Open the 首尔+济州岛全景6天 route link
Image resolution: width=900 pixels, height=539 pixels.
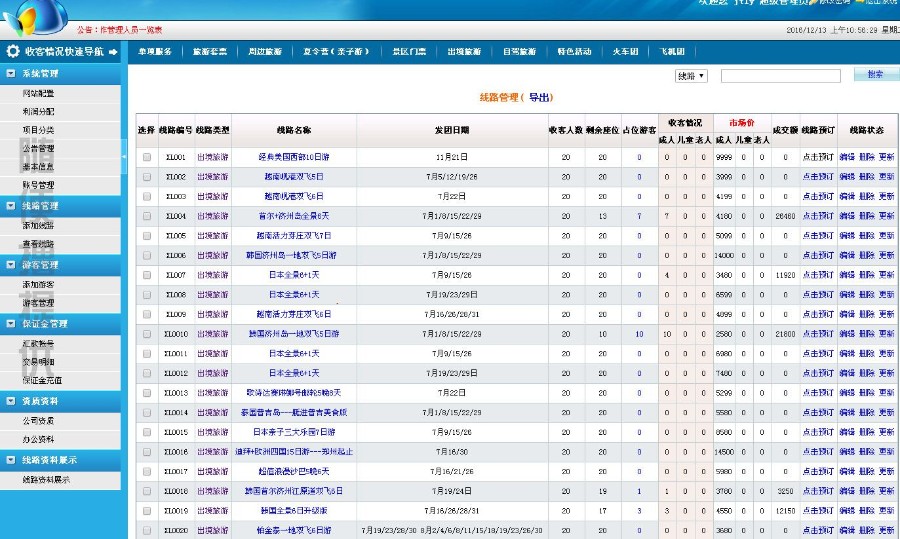point(294,216)
